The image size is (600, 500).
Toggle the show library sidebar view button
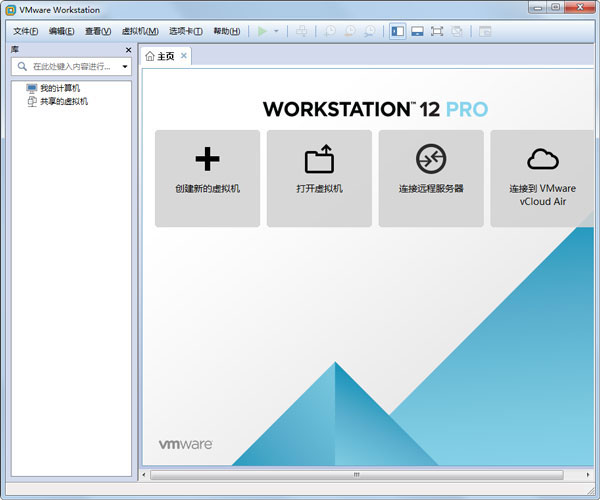click(398, 31)
